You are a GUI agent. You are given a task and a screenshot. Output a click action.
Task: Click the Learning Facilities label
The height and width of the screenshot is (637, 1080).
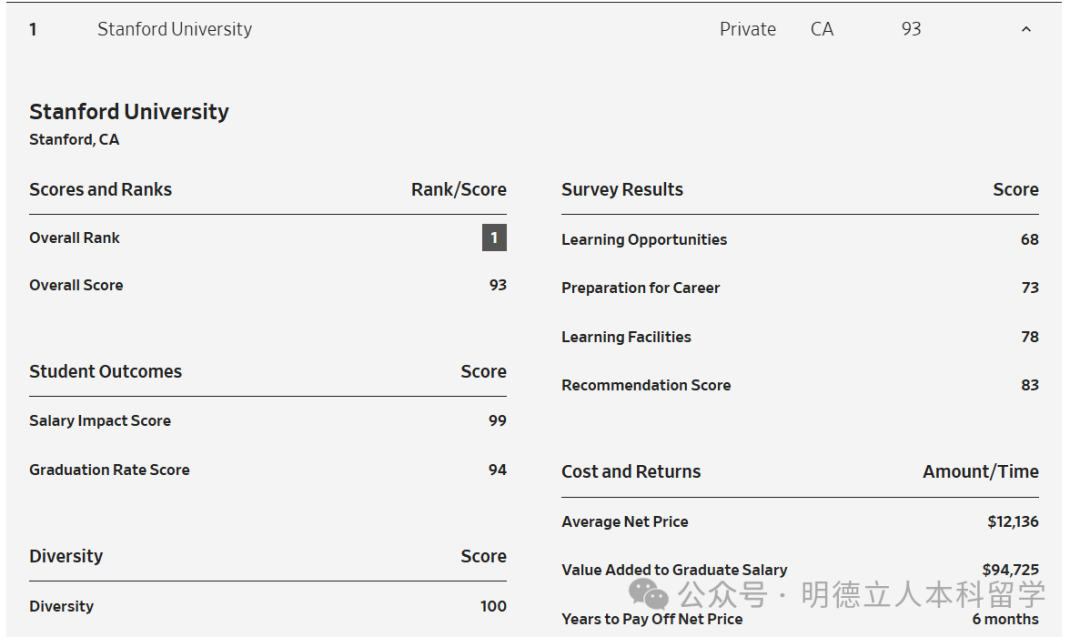tap(626, 337)
